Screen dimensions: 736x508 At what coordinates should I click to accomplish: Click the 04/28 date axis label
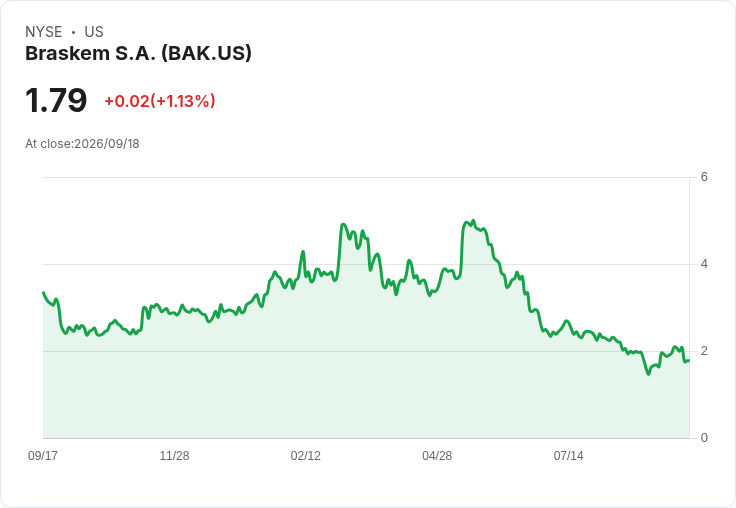pyautogui.click(x=437, y=456)
